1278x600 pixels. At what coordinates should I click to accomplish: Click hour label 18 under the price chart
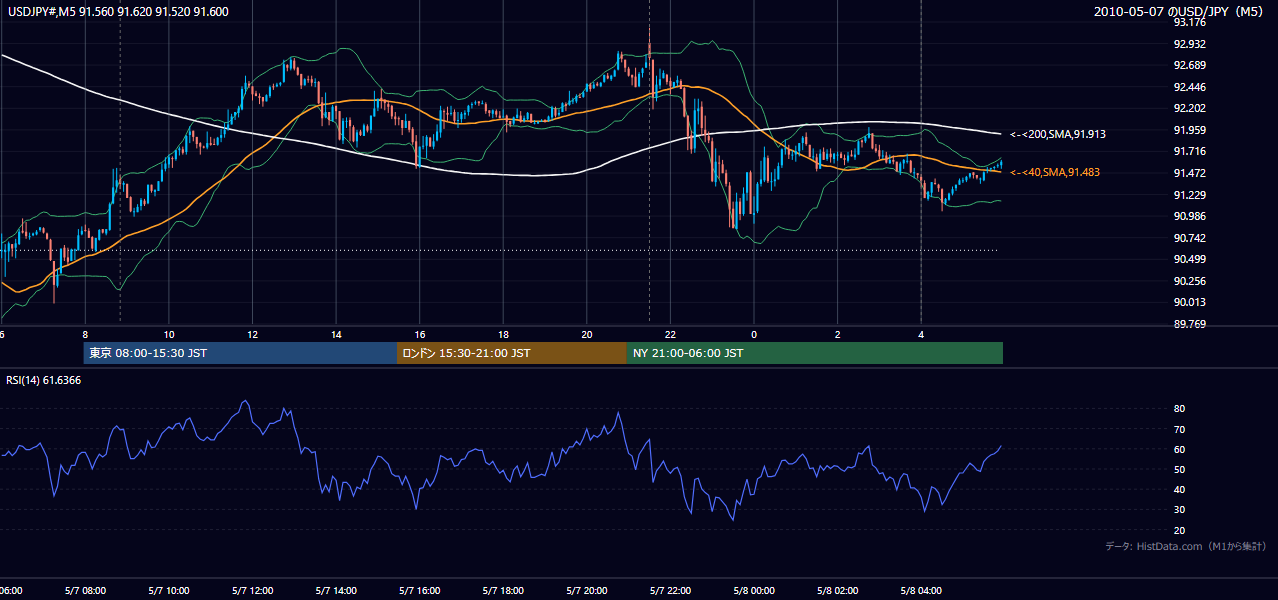(503, 334)
